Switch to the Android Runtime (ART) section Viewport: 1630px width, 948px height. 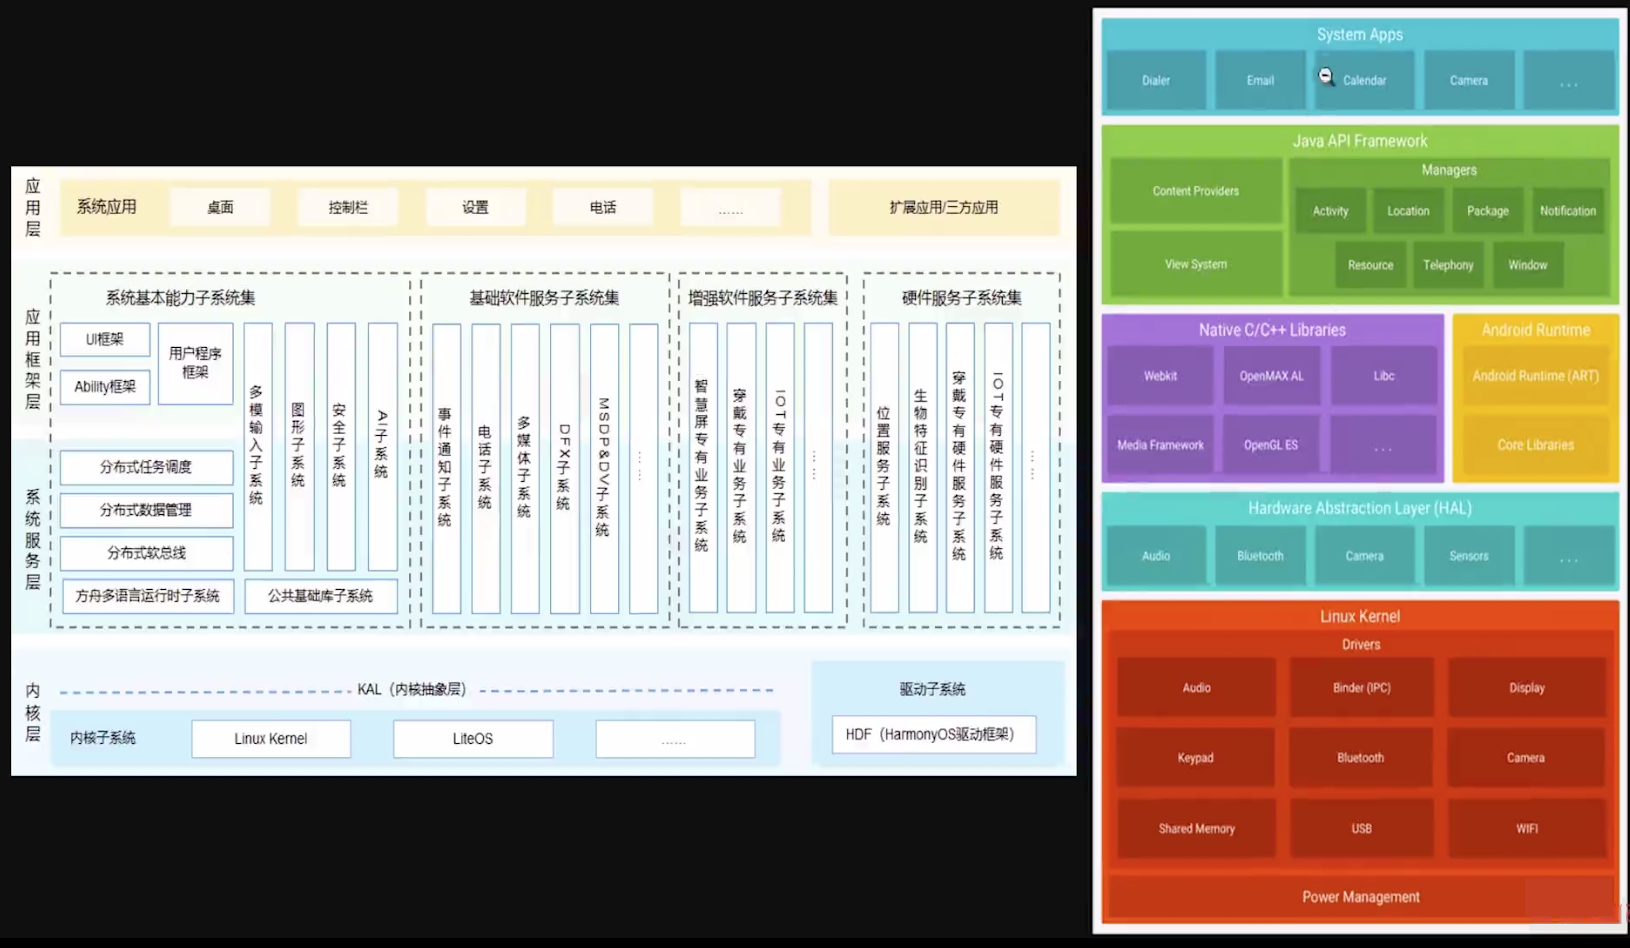point(1535,375)
